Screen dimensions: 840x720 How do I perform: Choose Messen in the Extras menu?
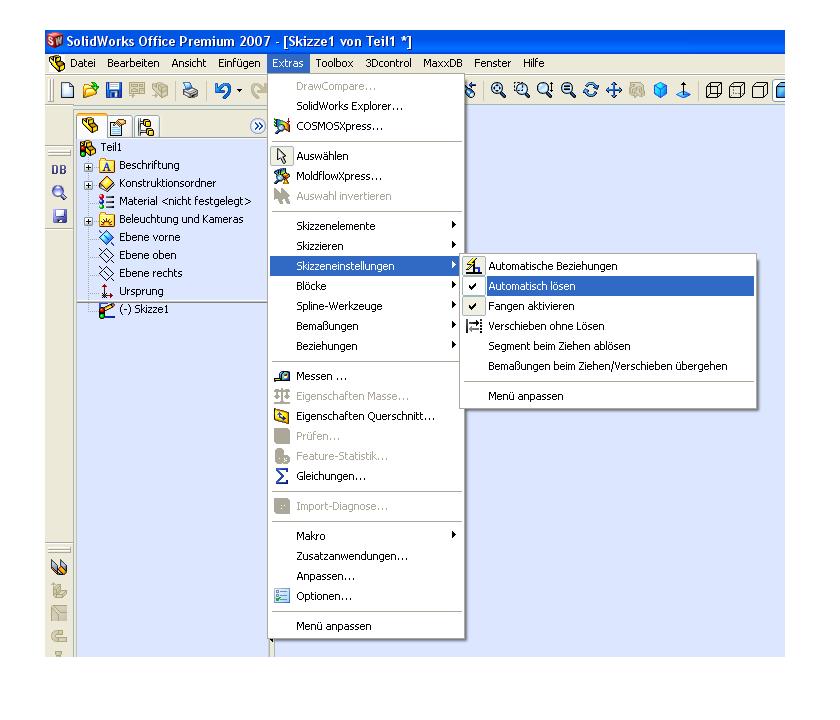click(x=366, y=376)
